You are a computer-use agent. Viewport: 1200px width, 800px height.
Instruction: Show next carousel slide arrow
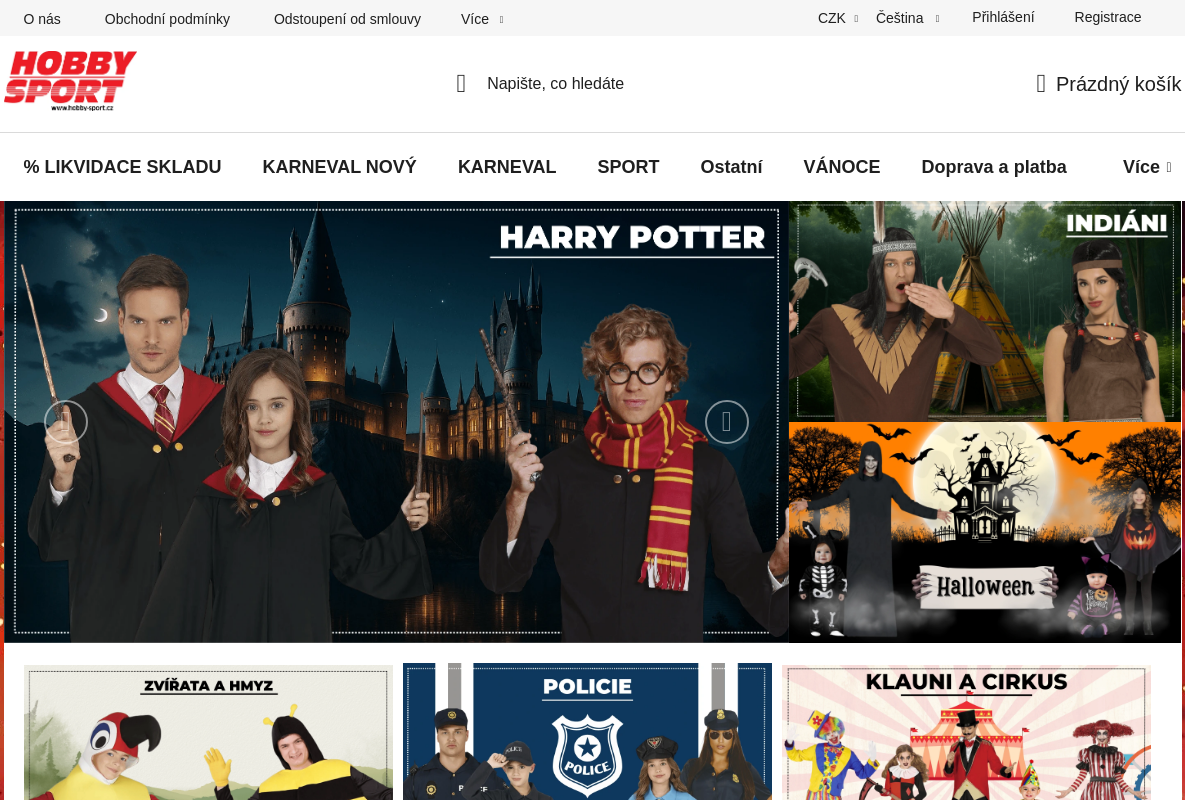pos(727,422)
